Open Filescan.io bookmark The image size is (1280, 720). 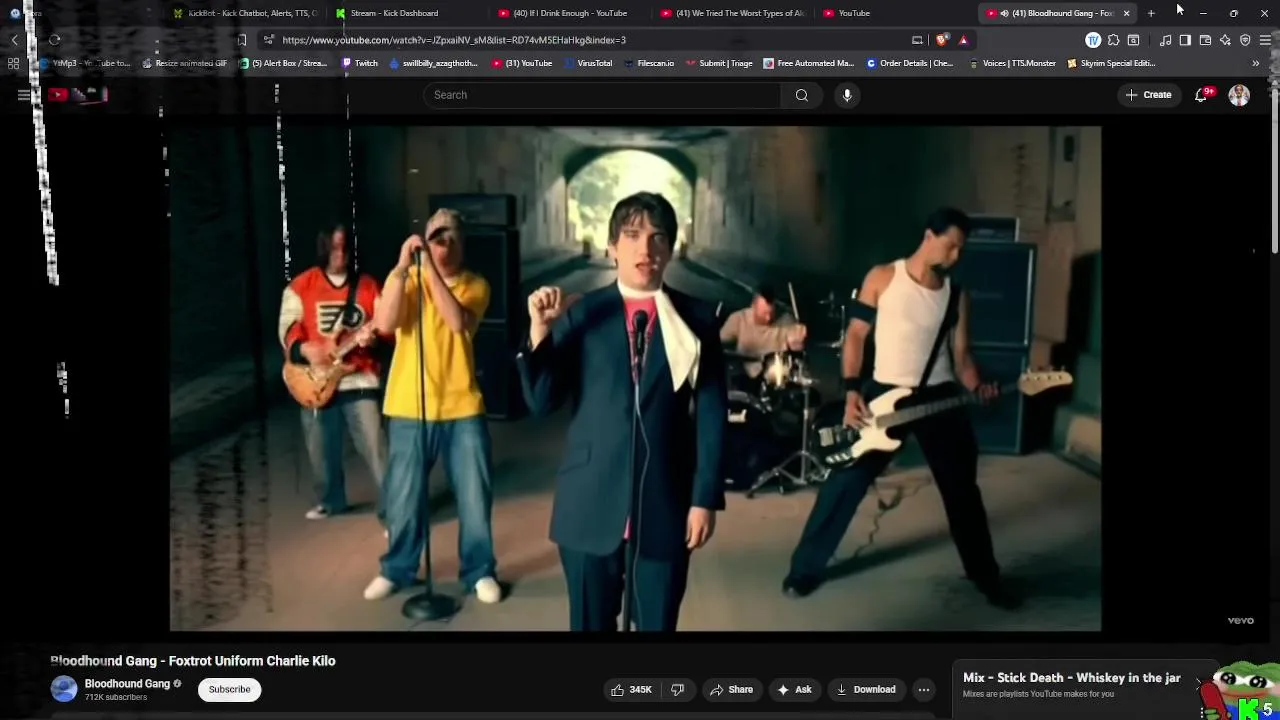(649, 63)
